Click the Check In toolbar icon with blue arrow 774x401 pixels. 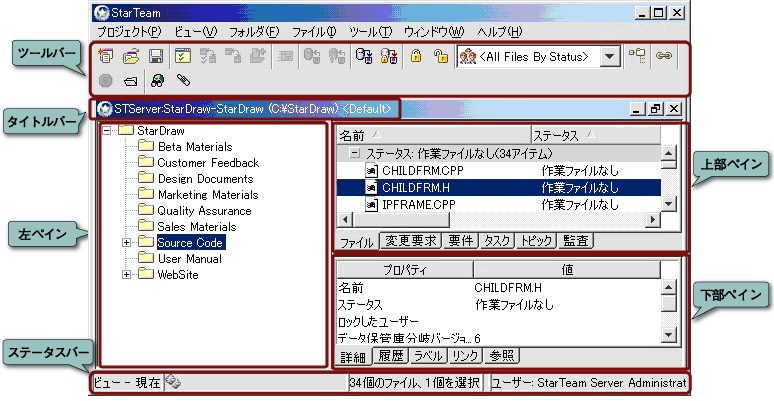pos(364,56)
